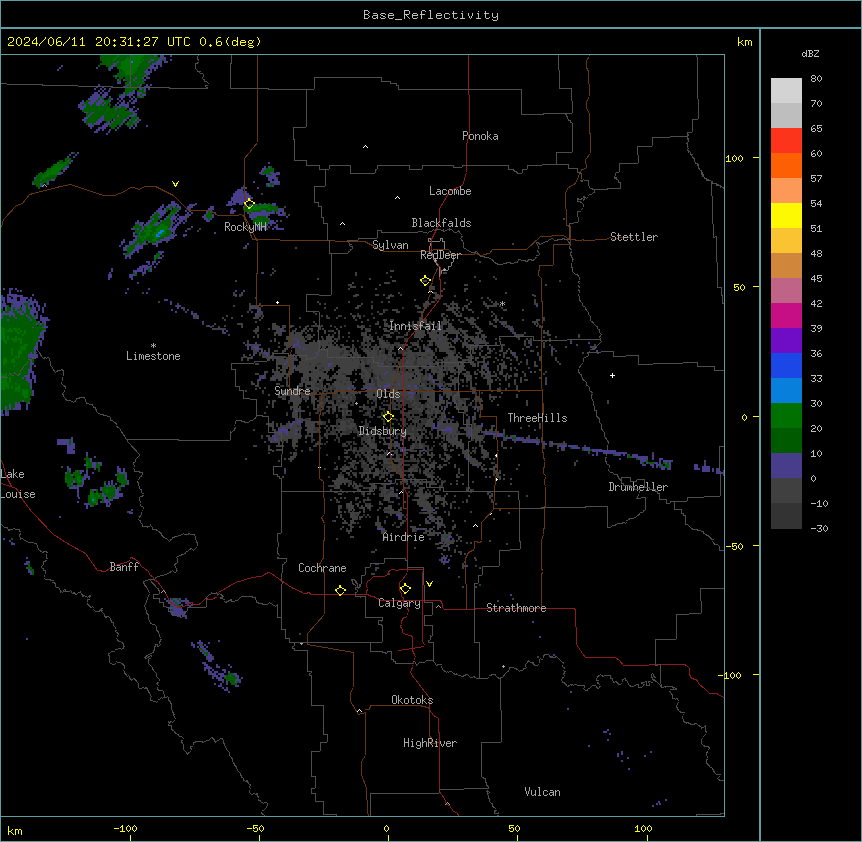
Task: Click the Blackfalds city label
Action: click(x=441, y=223)
